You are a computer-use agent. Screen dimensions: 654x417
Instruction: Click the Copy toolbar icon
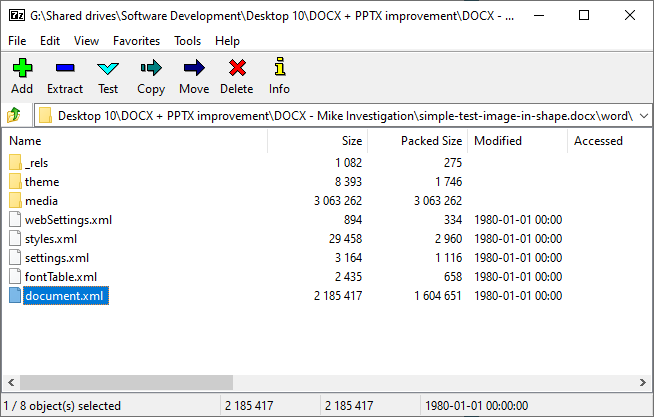pos(151,68)
